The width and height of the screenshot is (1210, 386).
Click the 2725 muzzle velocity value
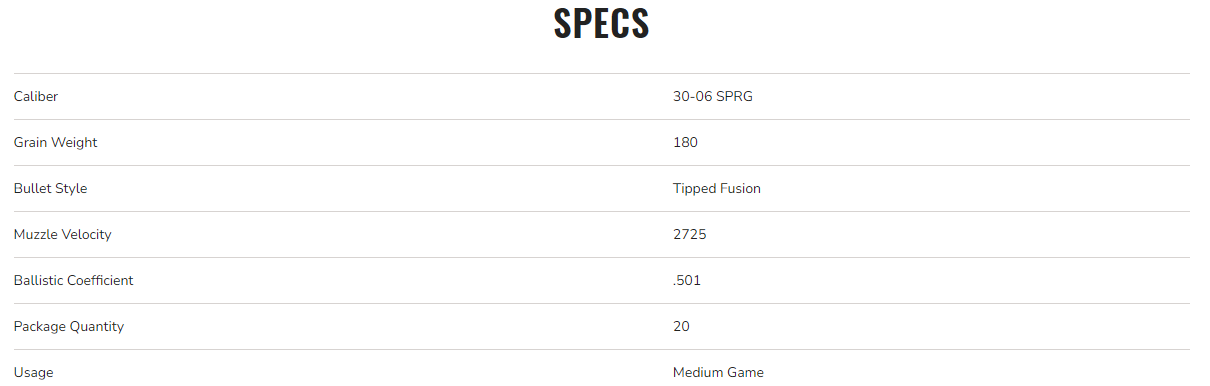click(689, 234)
